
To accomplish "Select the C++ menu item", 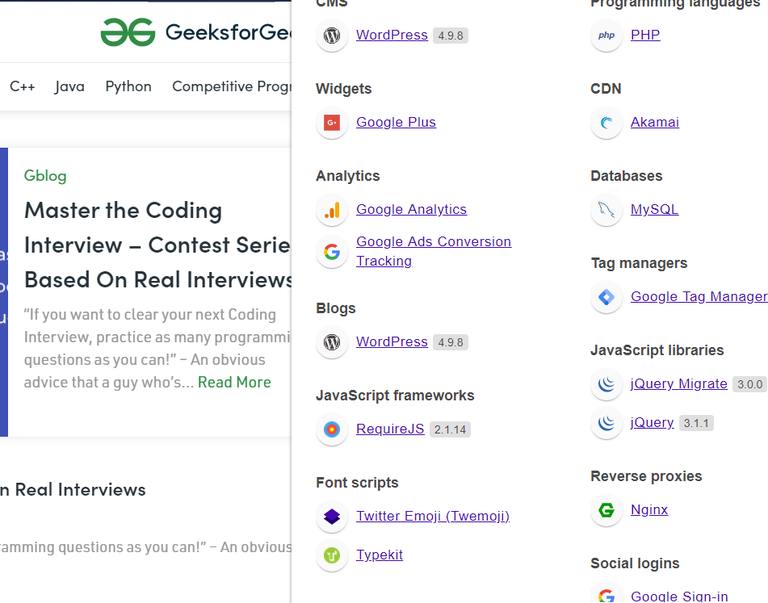I will [x=23, y=87].
